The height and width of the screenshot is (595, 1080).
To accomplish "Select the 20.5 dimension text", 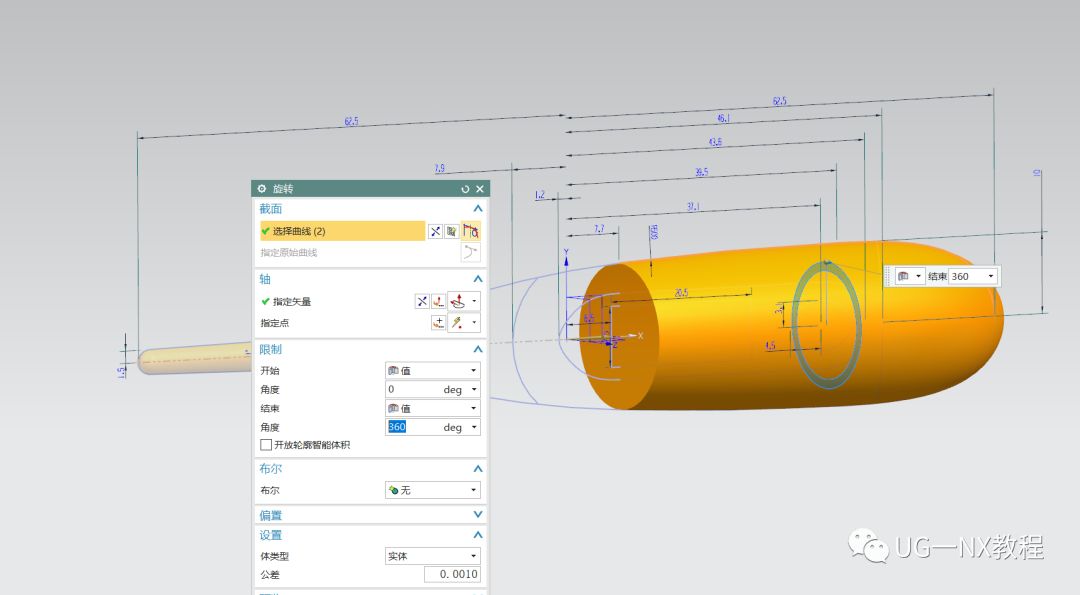I will 681,293.
